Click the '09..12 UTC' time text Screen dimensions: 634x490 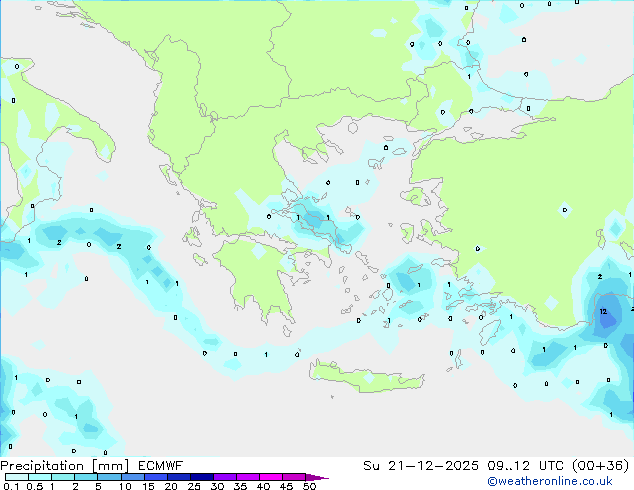tap(525, 466)
